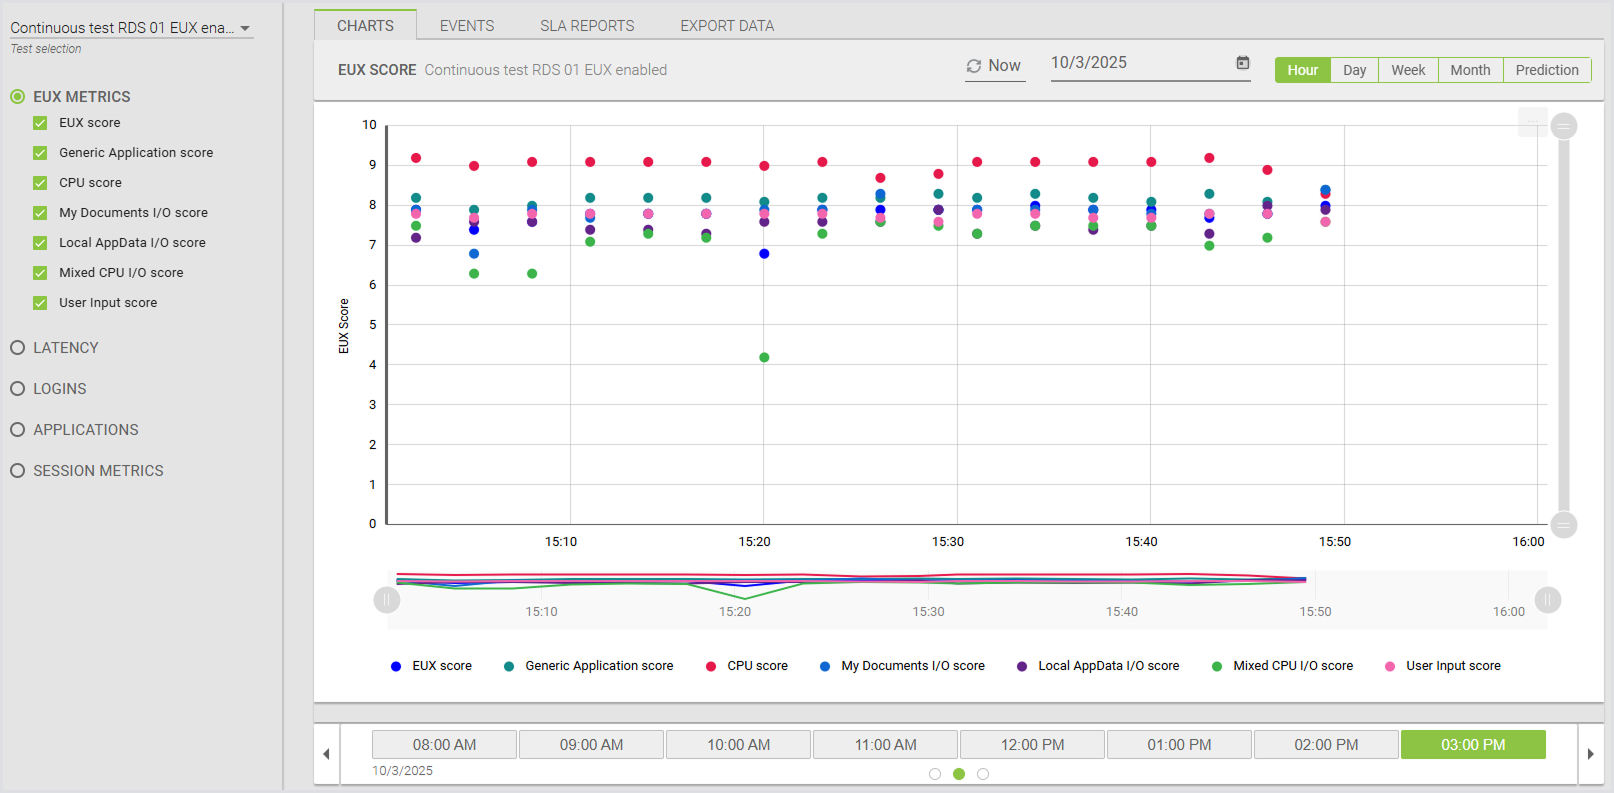Viewport: 1614px width, 793px height.
Task: Open the SLA REPORTS tab
Action: (587, 26)
